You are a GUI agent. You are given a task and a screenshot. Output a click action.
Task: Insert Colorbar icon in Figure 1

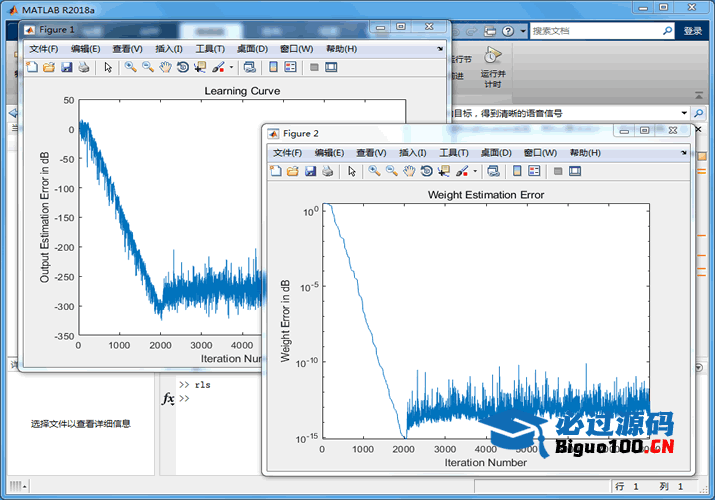(x=273, y=67)
